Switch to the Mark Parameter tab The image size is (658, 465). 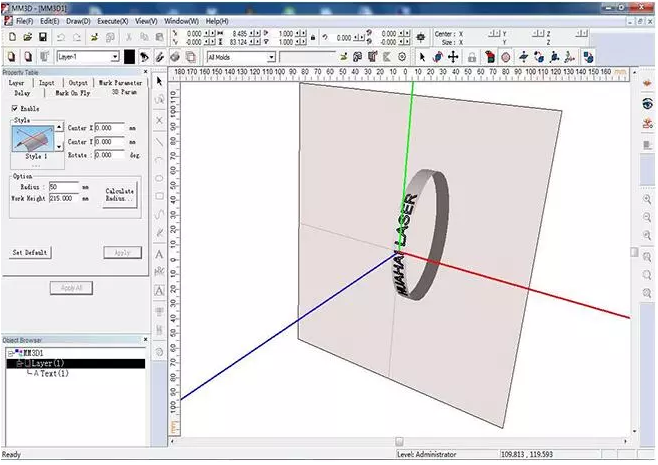click(x=120, y=83)
